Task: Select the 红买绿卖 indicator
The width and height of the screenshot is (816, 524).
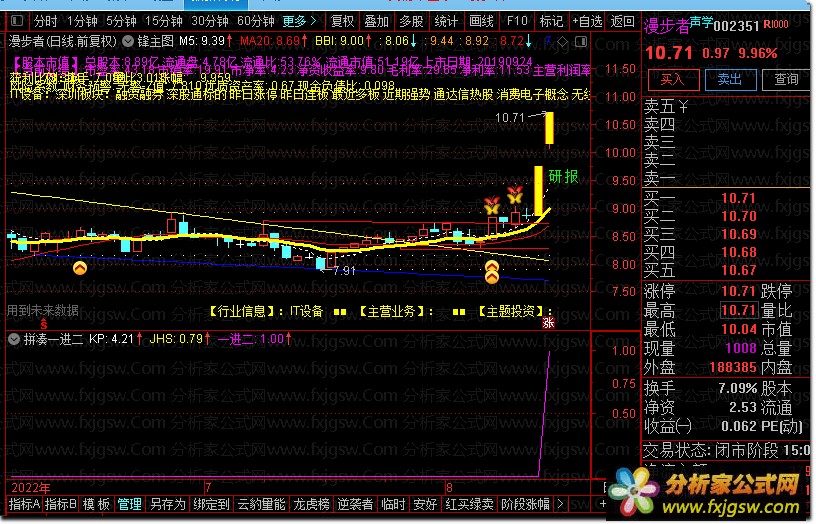Action: 469,505
